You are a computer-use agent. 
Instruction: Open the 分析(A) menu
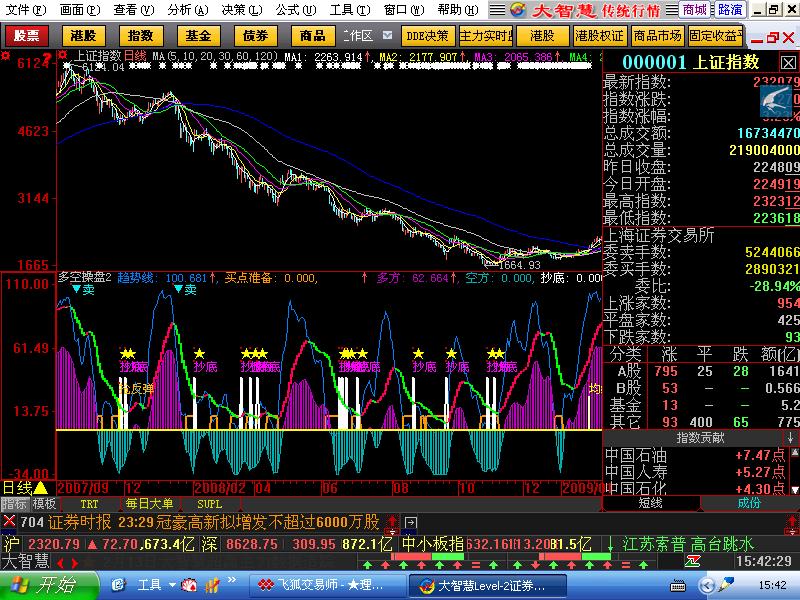tap(188, 10)
